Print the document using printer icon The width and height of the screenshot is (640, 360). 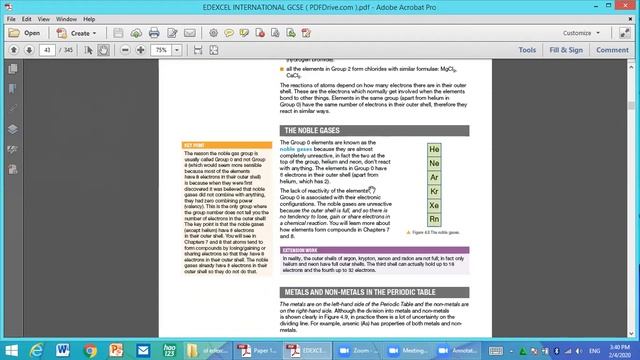tap(154, 33)
